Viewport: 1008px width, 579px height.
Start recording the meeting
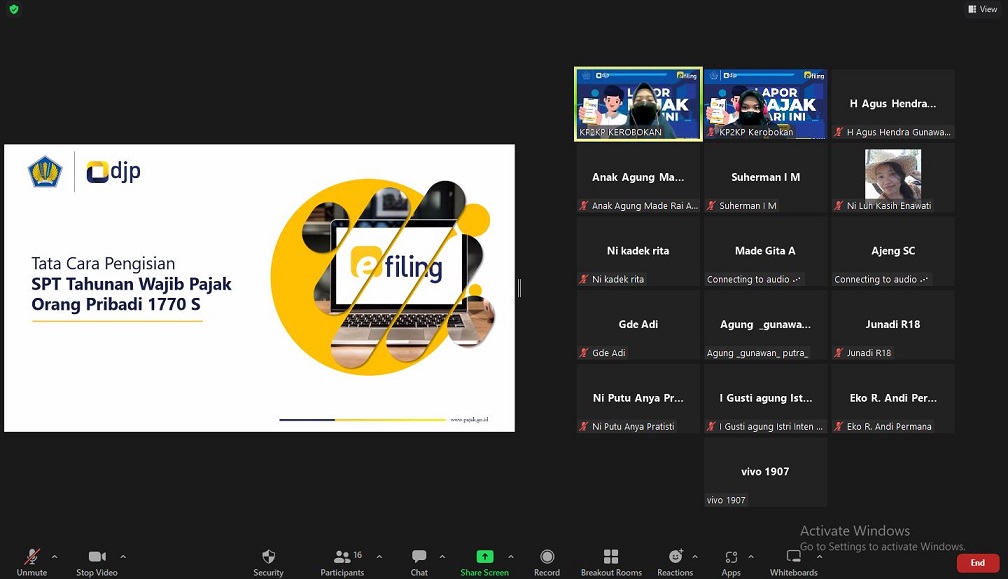click(547, 562)
